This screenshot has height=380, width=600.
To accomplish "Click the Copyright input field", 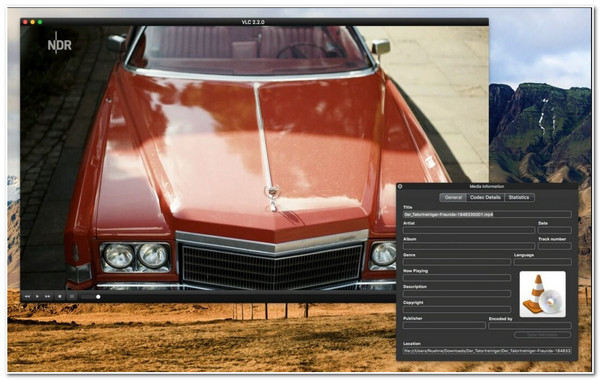I will point(457,309).
